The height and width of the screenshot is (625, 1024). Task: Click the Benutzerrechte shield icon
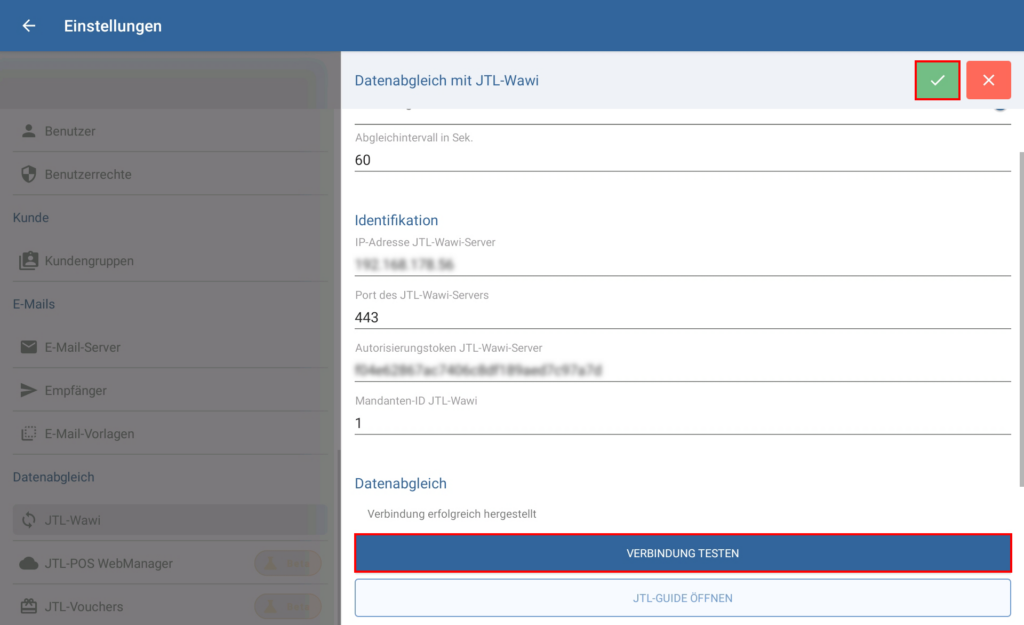click(x=29, y=174)
